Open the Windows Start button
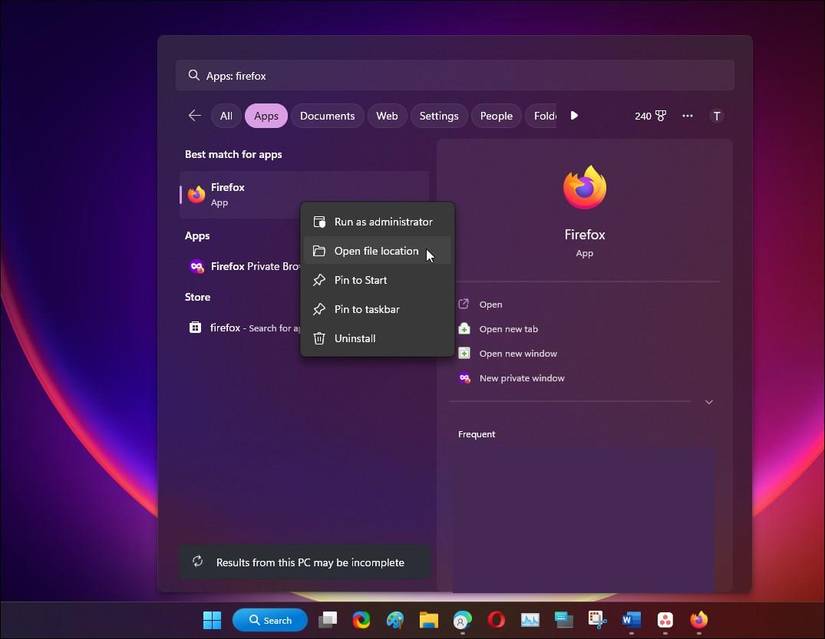Screen dimensions: 825x639 pyautogui.click(x=212, y=620)
